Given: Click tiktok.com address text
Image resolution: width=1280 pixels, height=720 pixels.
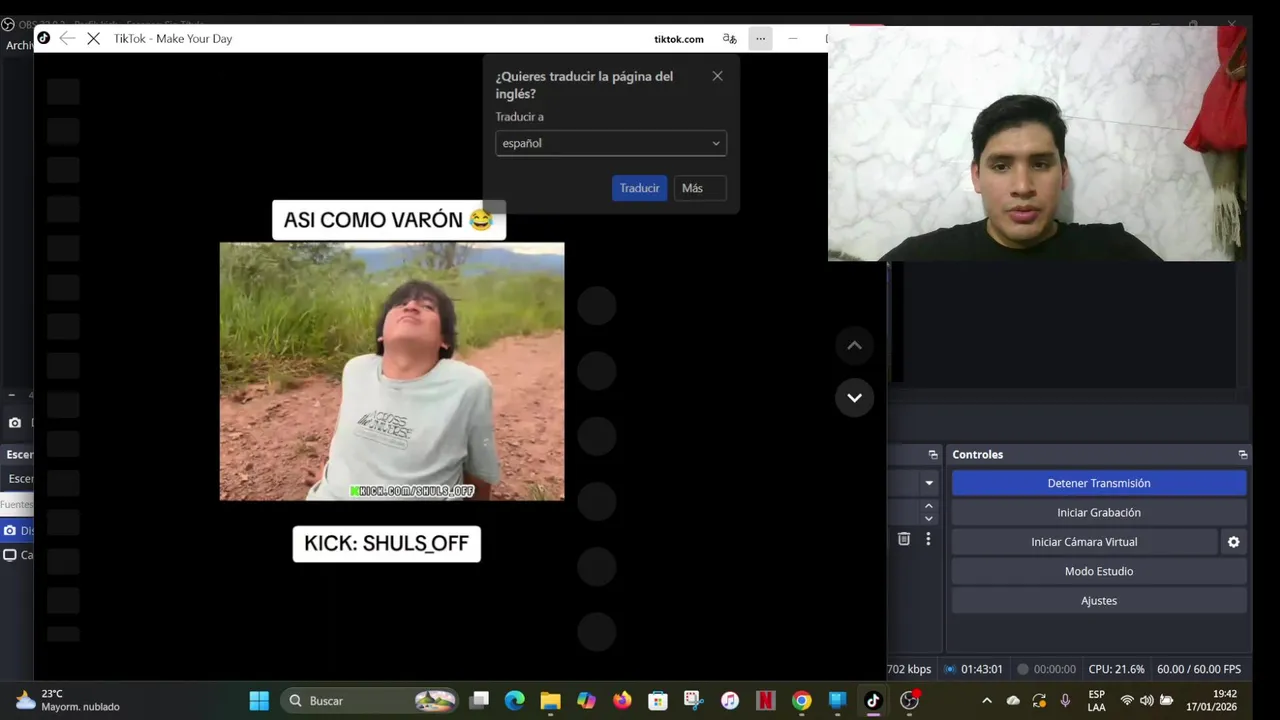Looking at the screenshot, I should 679,39.
